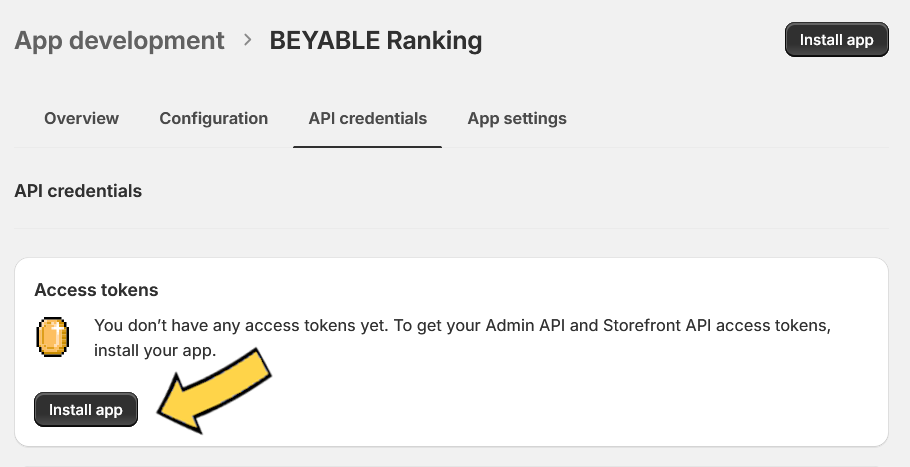Click the underline beneath API credentials tab
This screenshot has width=910, height=467.
[367, 147]
